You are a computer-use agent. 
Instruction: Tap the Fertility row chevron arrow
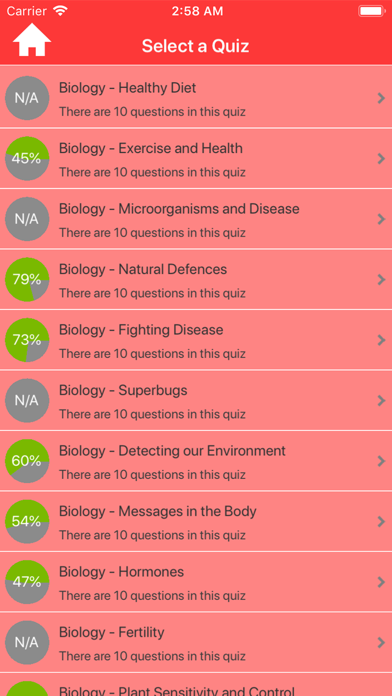tap(381, 642)
